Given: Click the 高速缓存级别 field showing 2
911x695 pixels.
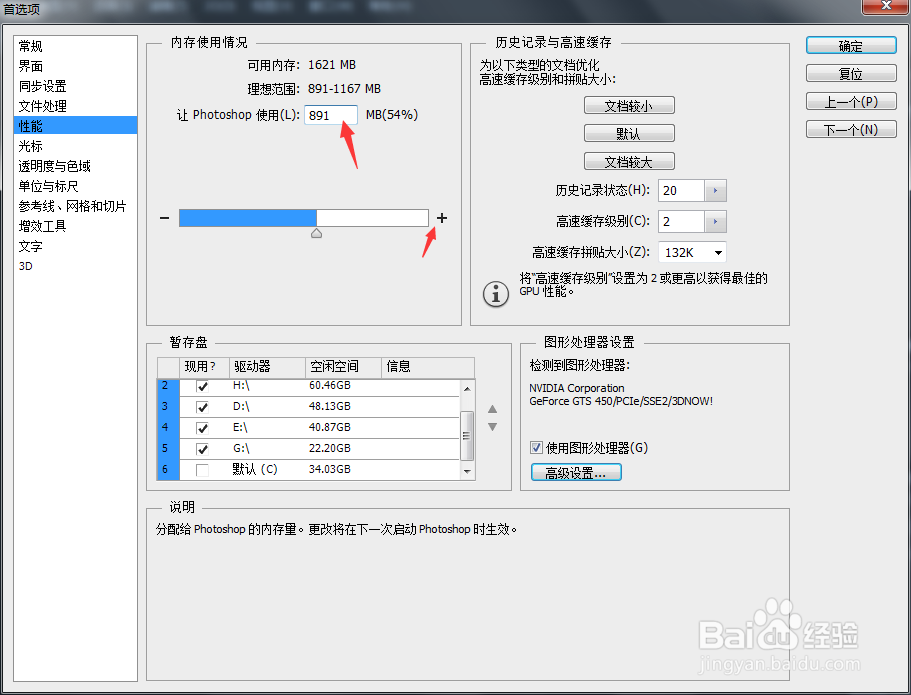Looking at the screenshot, I should pyautogui.click(x=681, y=221).
